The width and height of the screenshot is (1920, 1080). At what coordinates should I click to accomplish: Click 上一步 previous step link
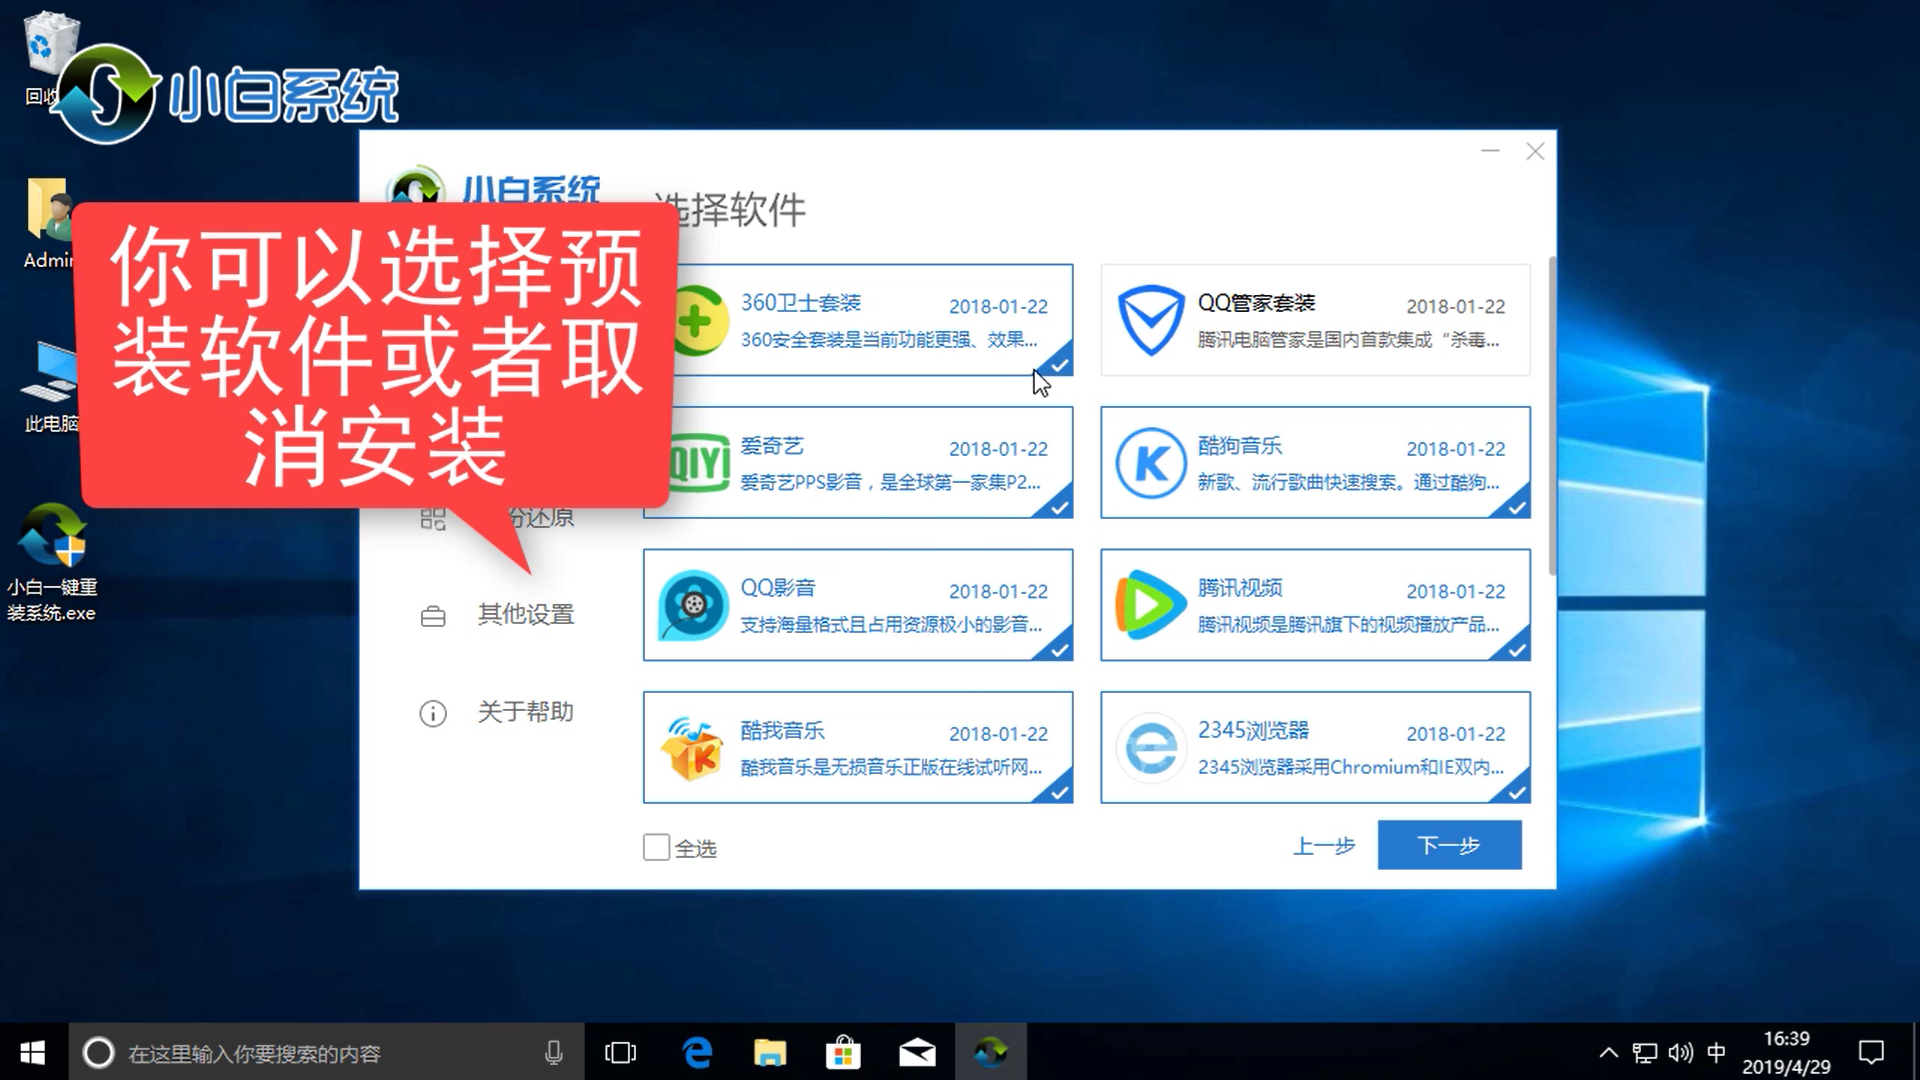[x=1324, y=846]
